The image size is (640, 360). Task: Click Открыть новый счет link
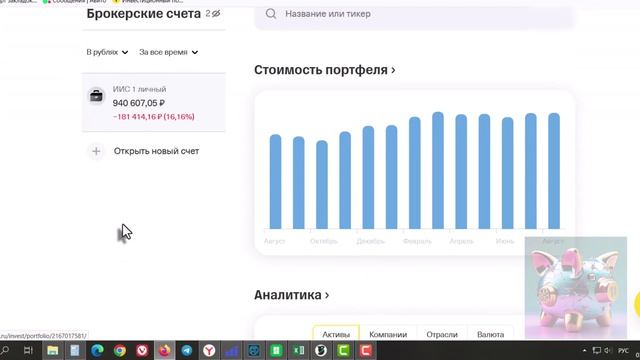tap(156, 151)
